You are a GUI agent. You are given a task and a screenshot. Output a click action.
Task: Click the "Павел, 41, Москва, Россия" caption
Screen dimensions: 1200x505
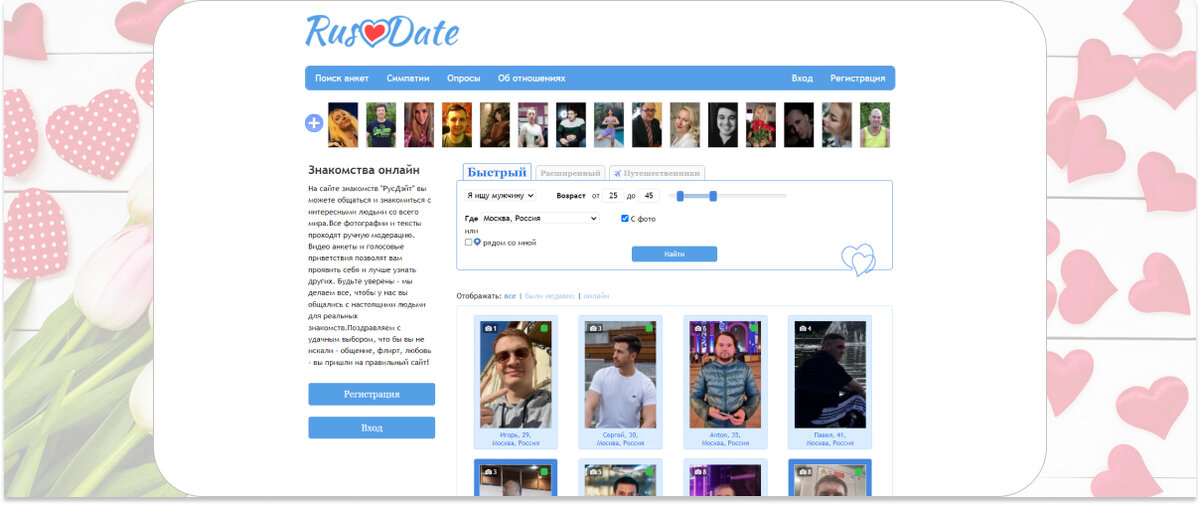coord(830,439)
